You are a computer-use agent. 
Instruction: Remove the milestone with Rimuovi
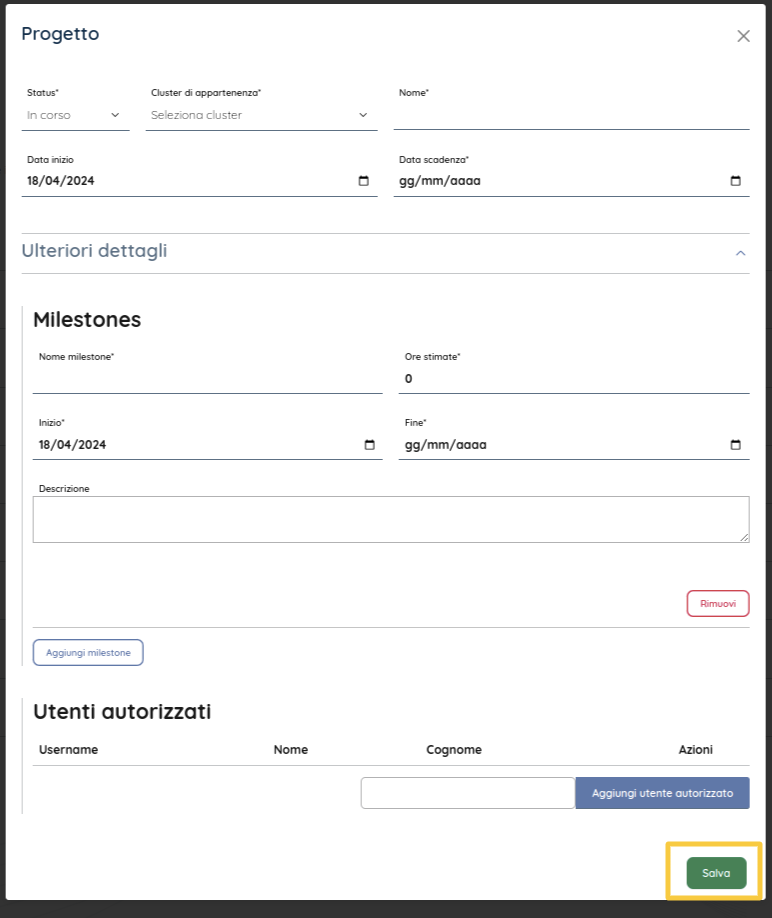[x=717, y=603]
